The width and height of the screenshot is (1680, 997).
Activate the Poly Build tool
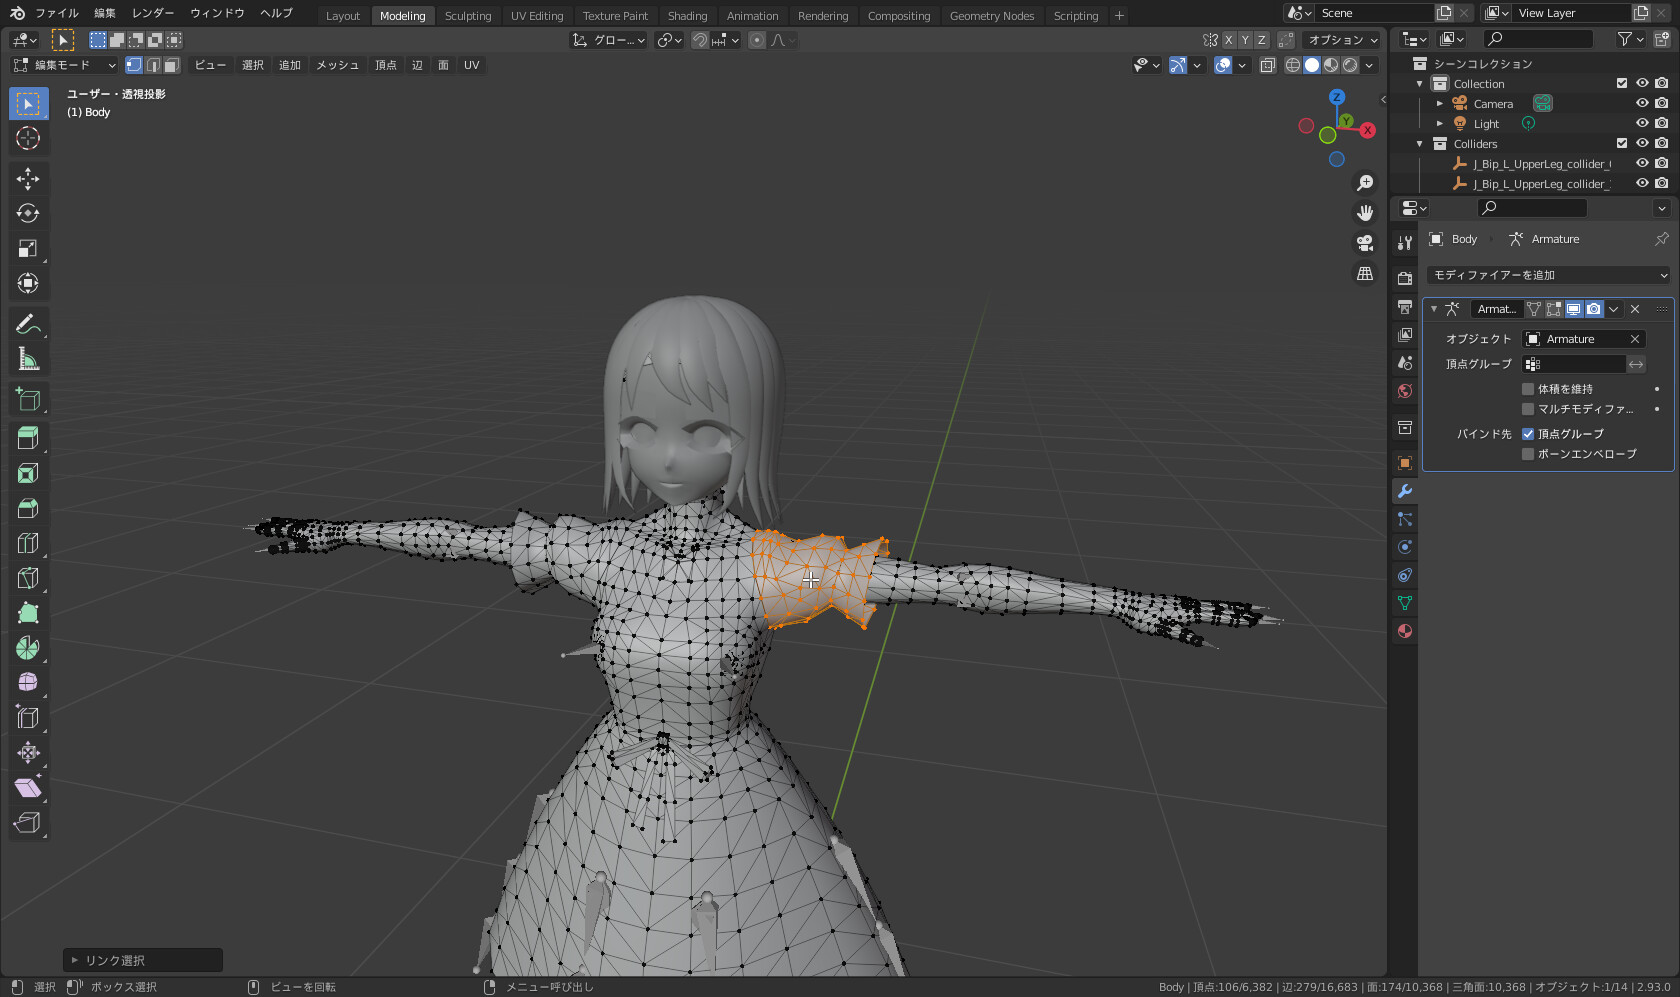[x=28, y=613]
